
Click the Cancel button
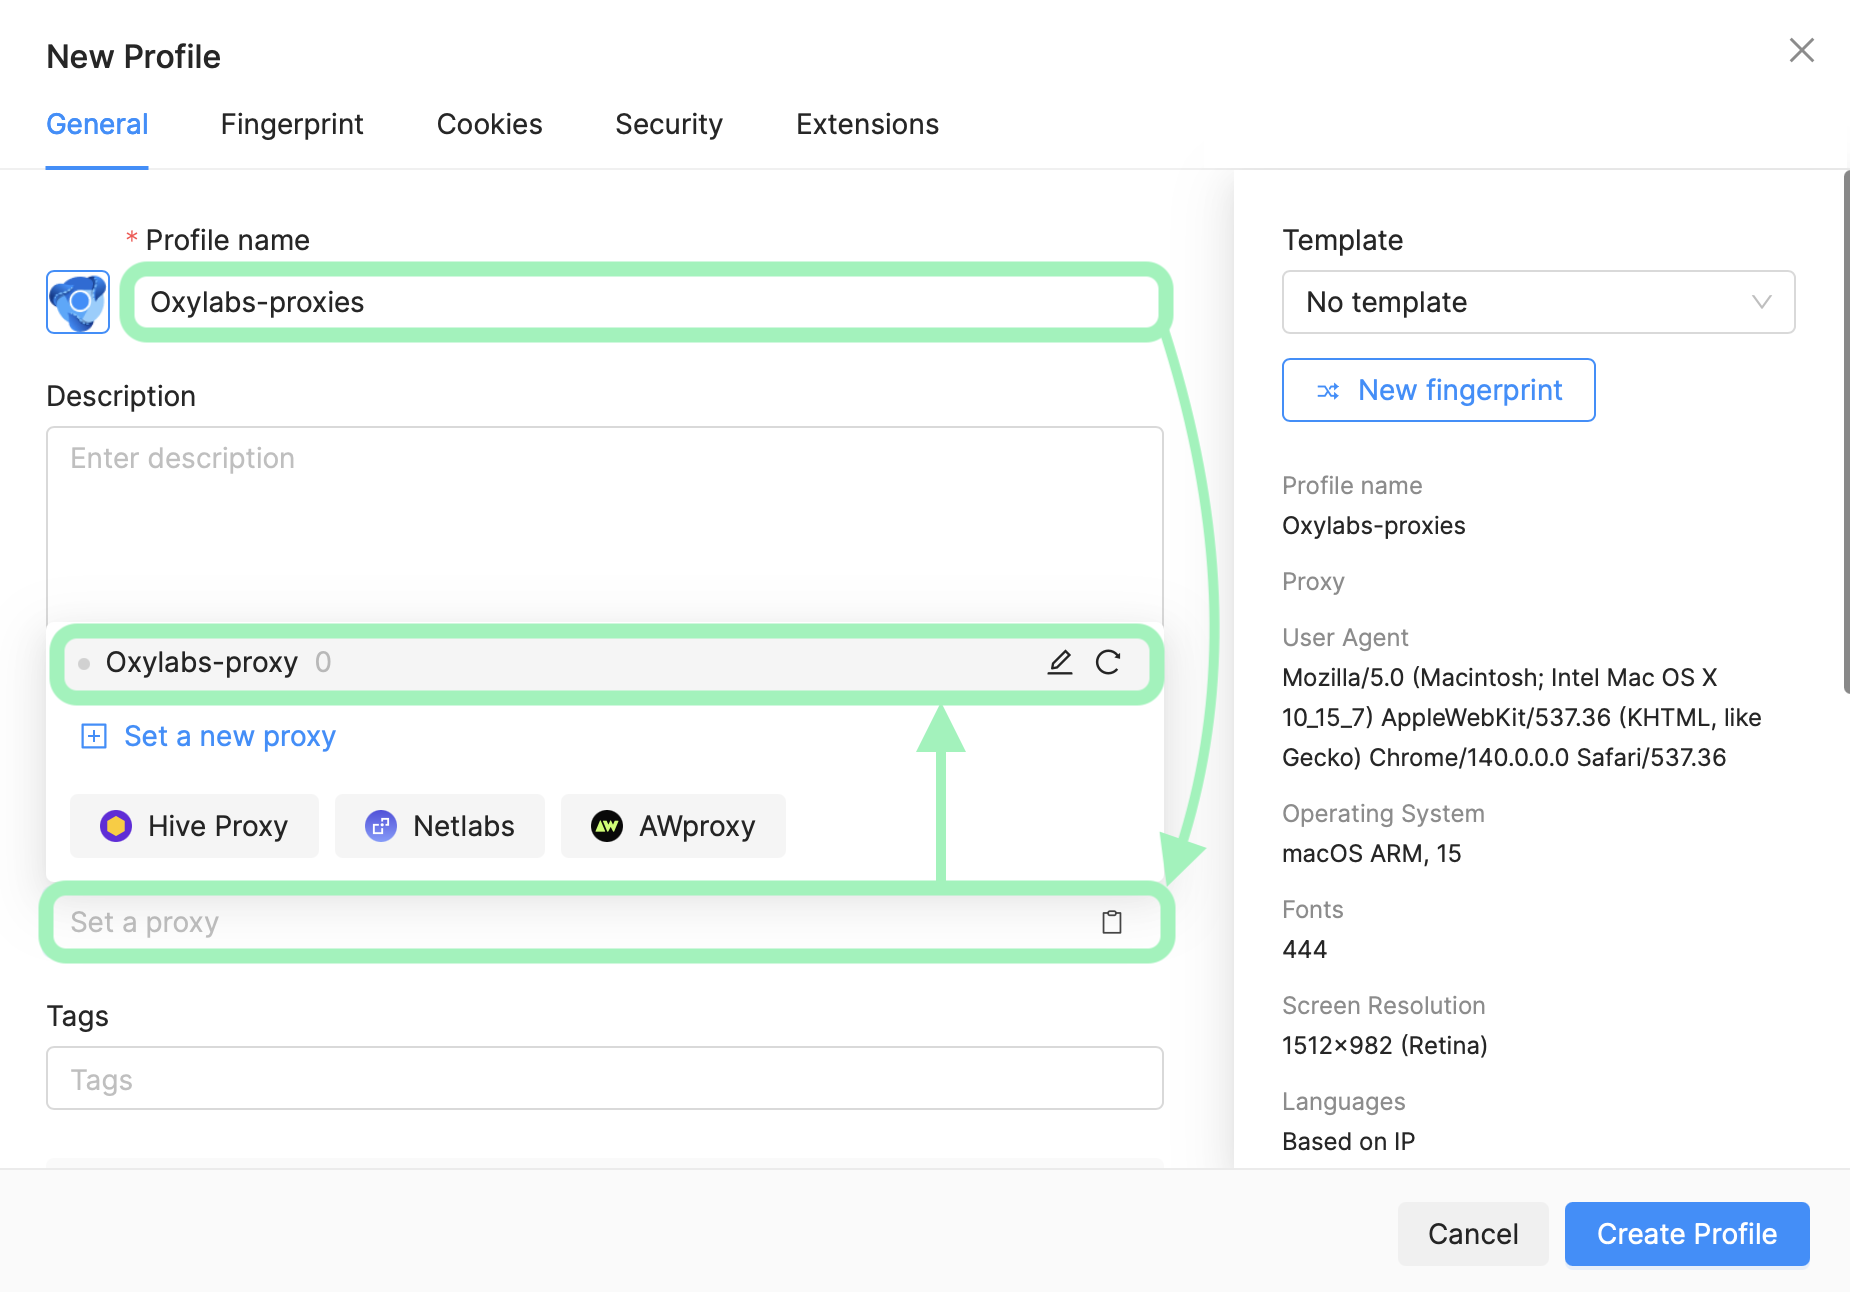tap(1473, 1234)
